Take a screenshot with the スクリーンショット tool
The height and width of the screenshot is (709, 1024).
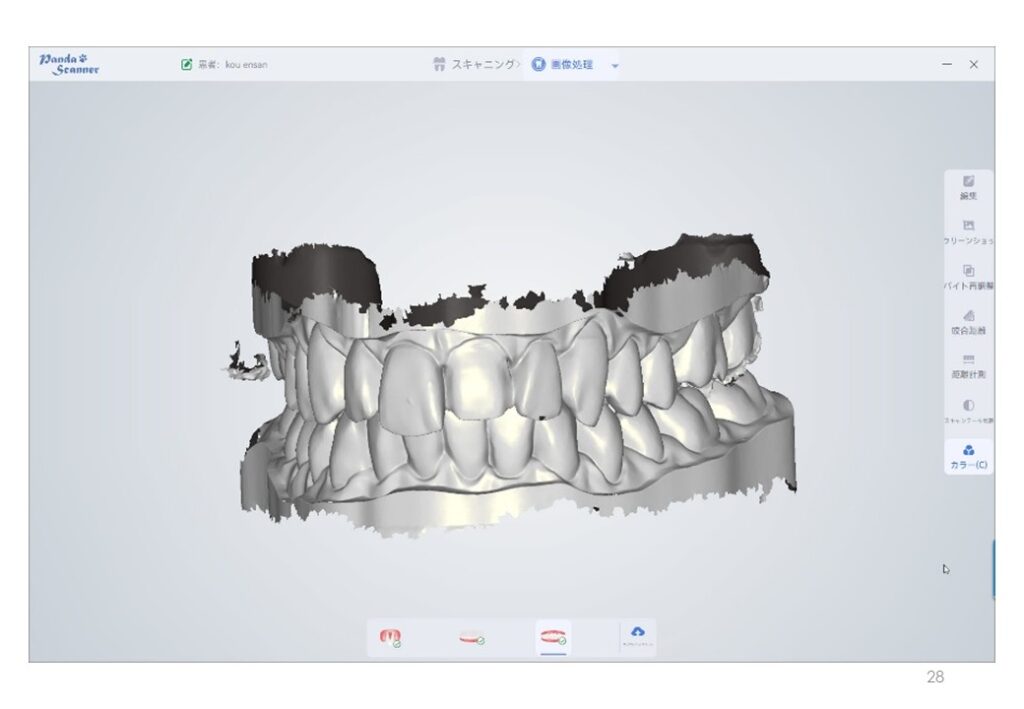tap(968, 232)
